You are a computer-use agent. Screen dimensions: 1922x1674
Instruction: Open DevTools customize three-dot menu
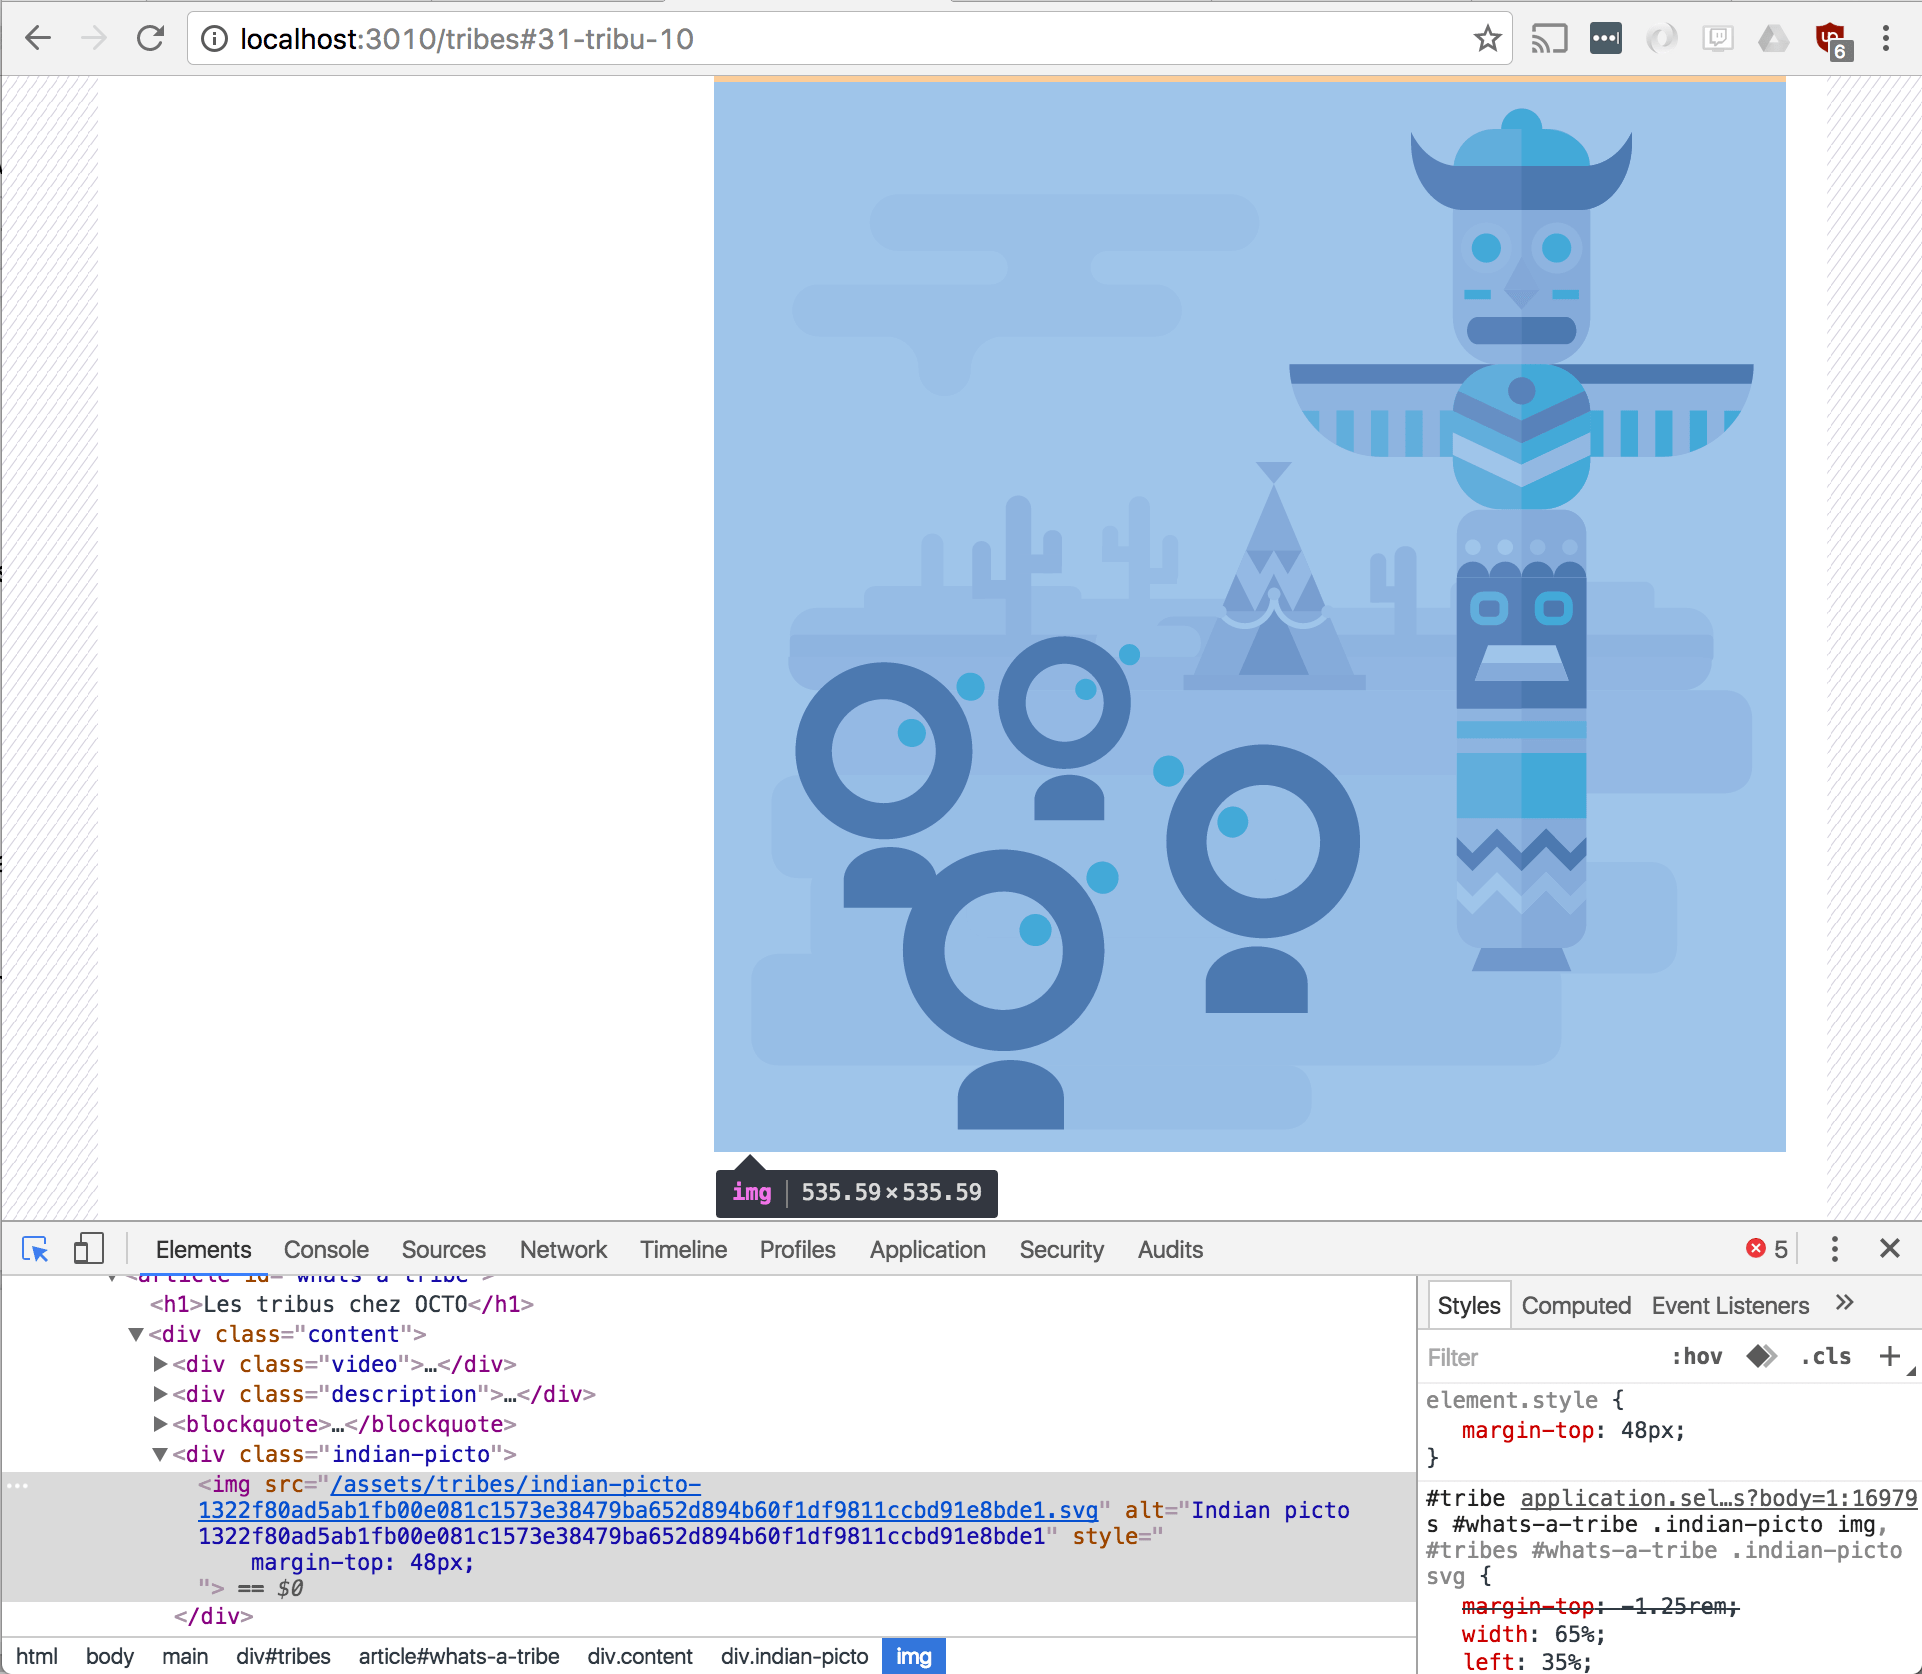[1834, 1249]
